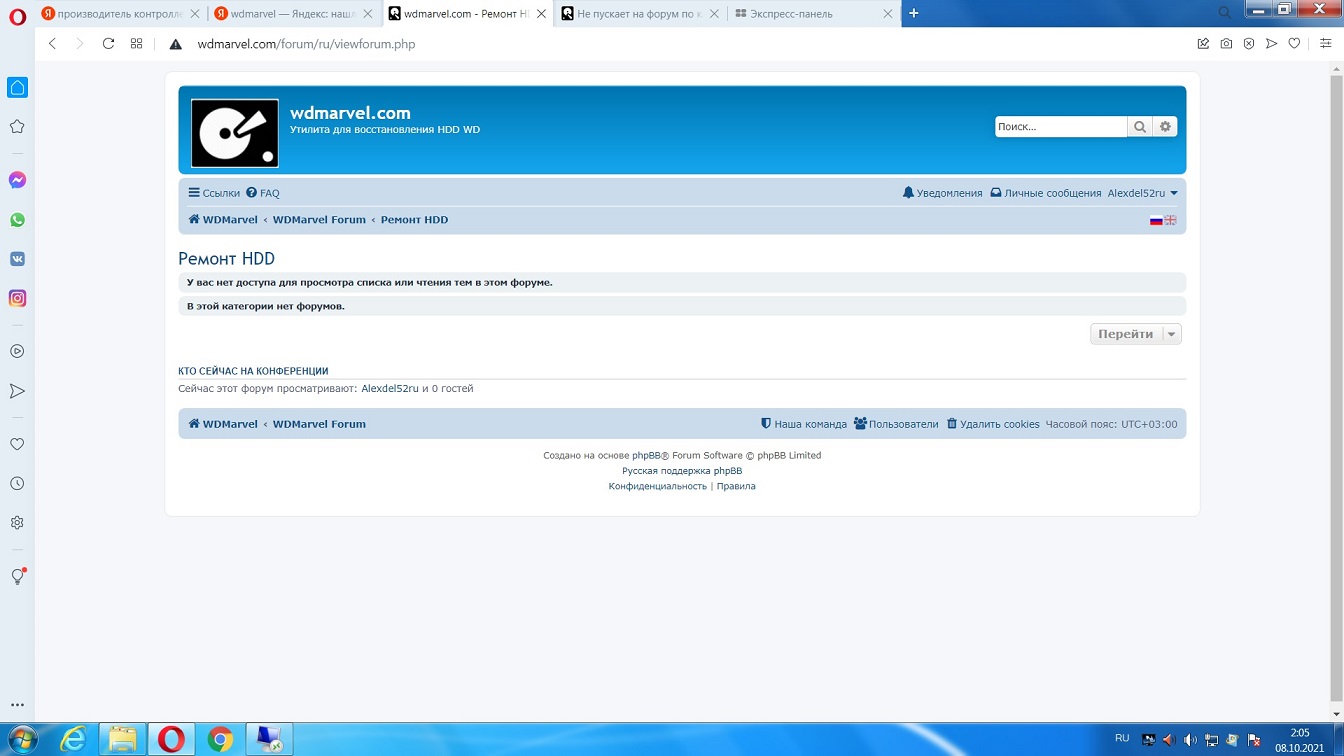The image size is (1344, 756).
Task: Open the Ссылки quick links menu
Action: pyautogui.click(x=214, y=193)
